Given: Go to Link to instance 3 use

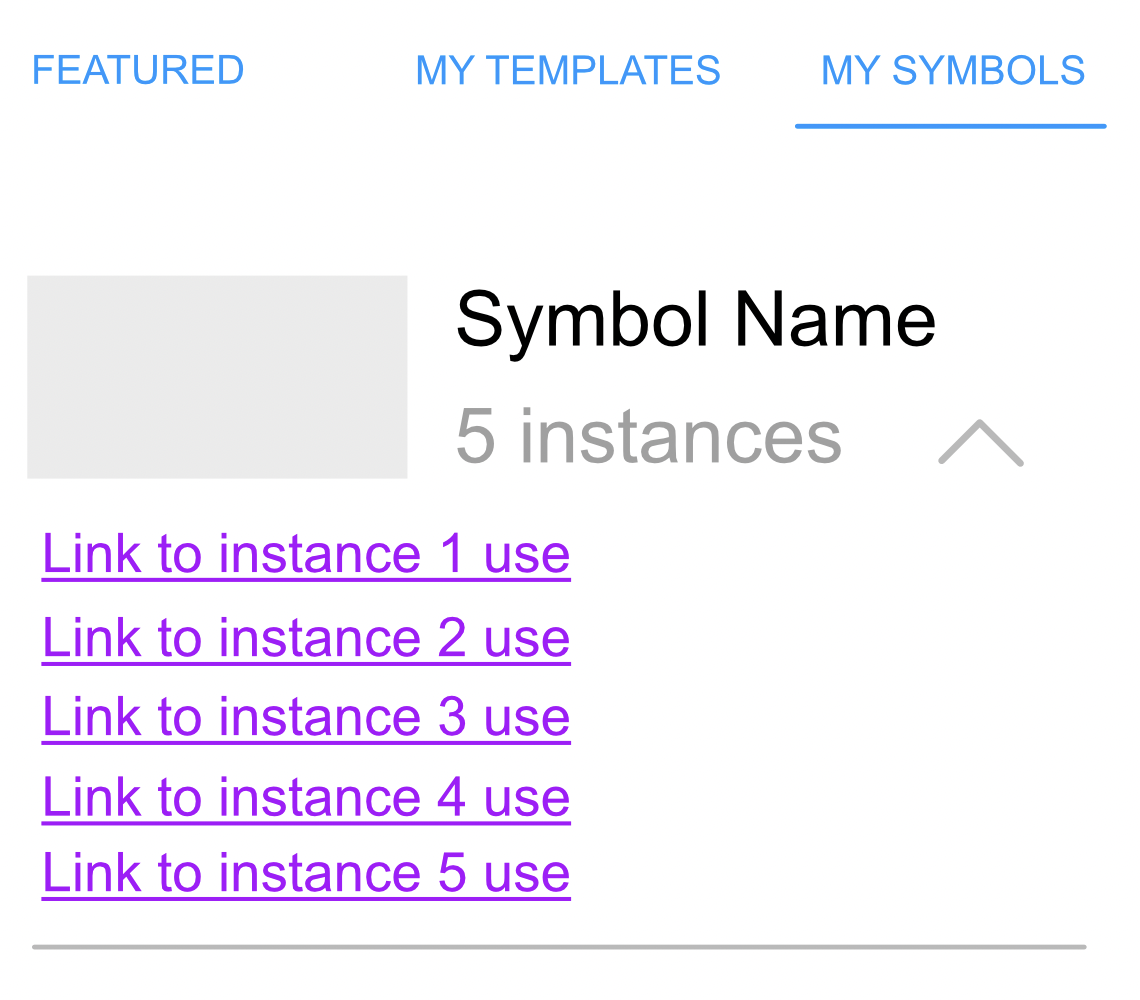Looking at the screenshot, I should [x=306, y=717].
